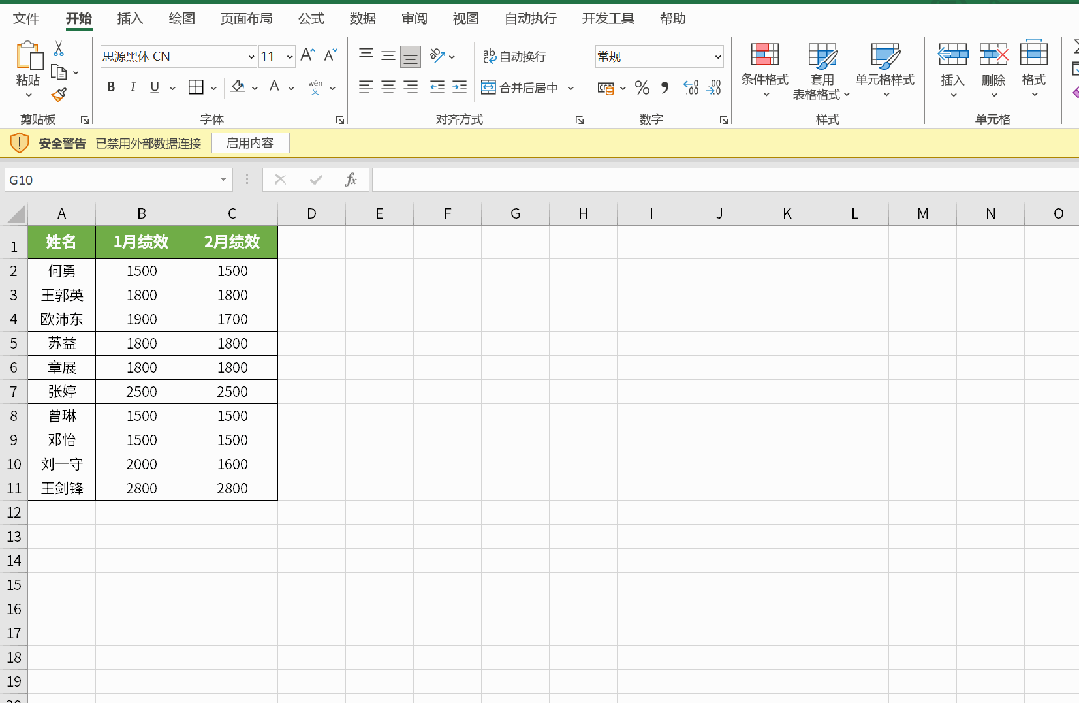Screen dimensions: 1079x703
Task: Expand the Name Box dropdown arrow
Action: point(224,180)
